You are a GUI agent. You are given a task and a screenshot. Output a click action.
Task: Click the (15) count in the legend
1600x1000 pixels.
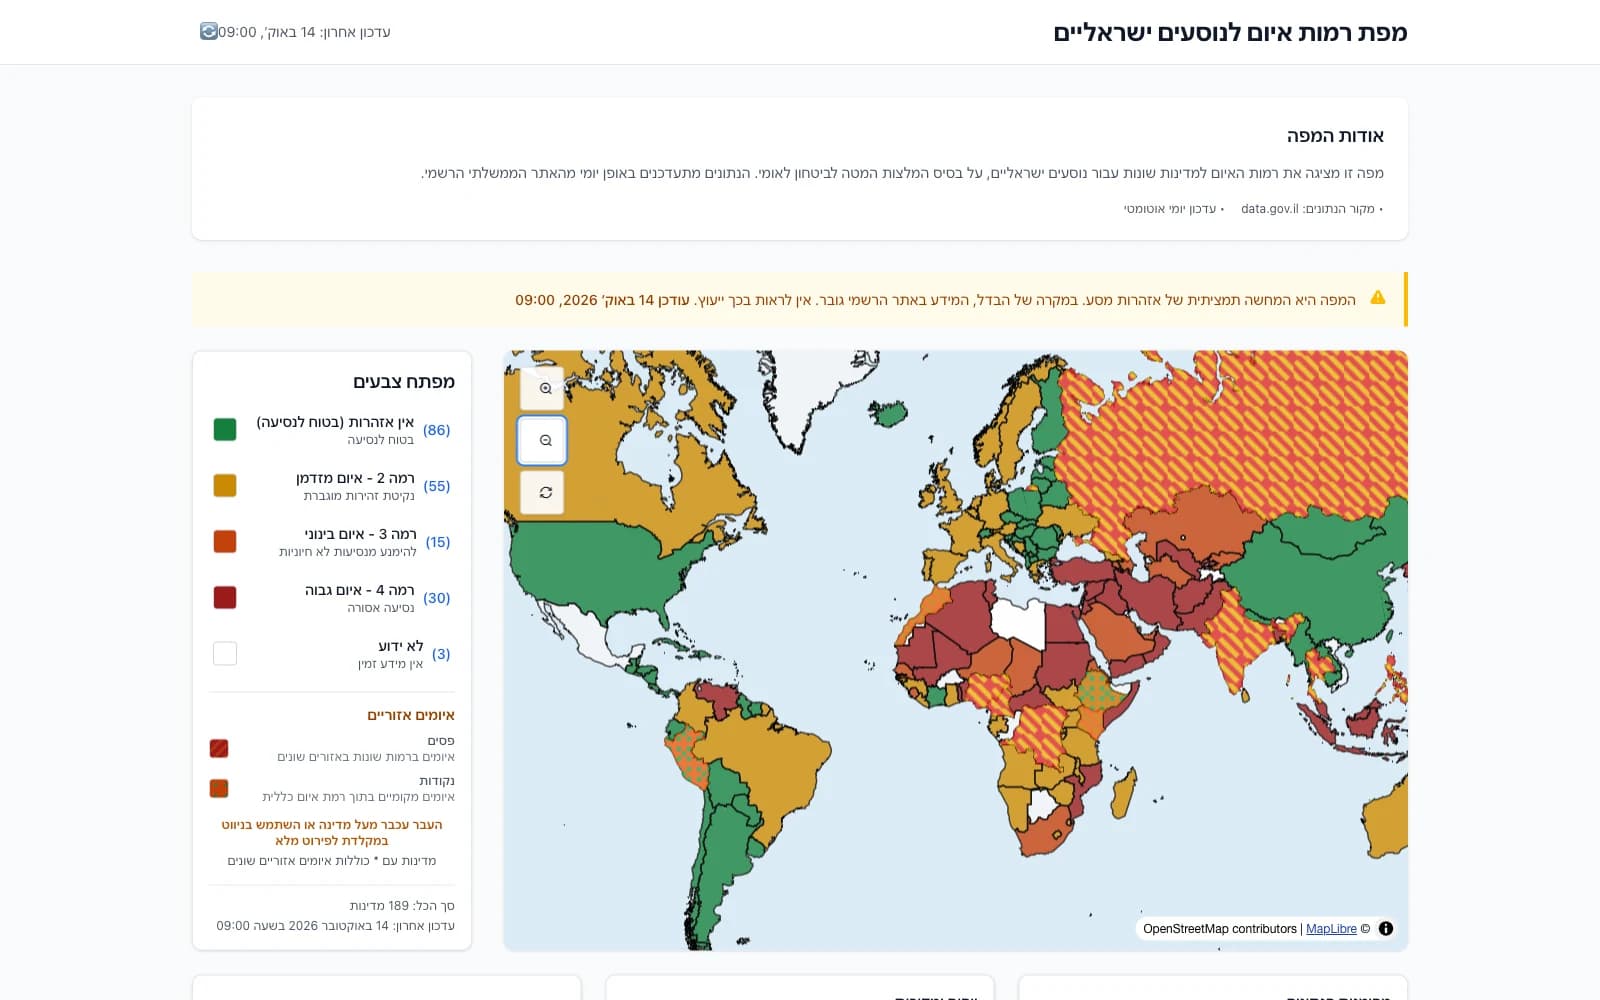point(438,542)
